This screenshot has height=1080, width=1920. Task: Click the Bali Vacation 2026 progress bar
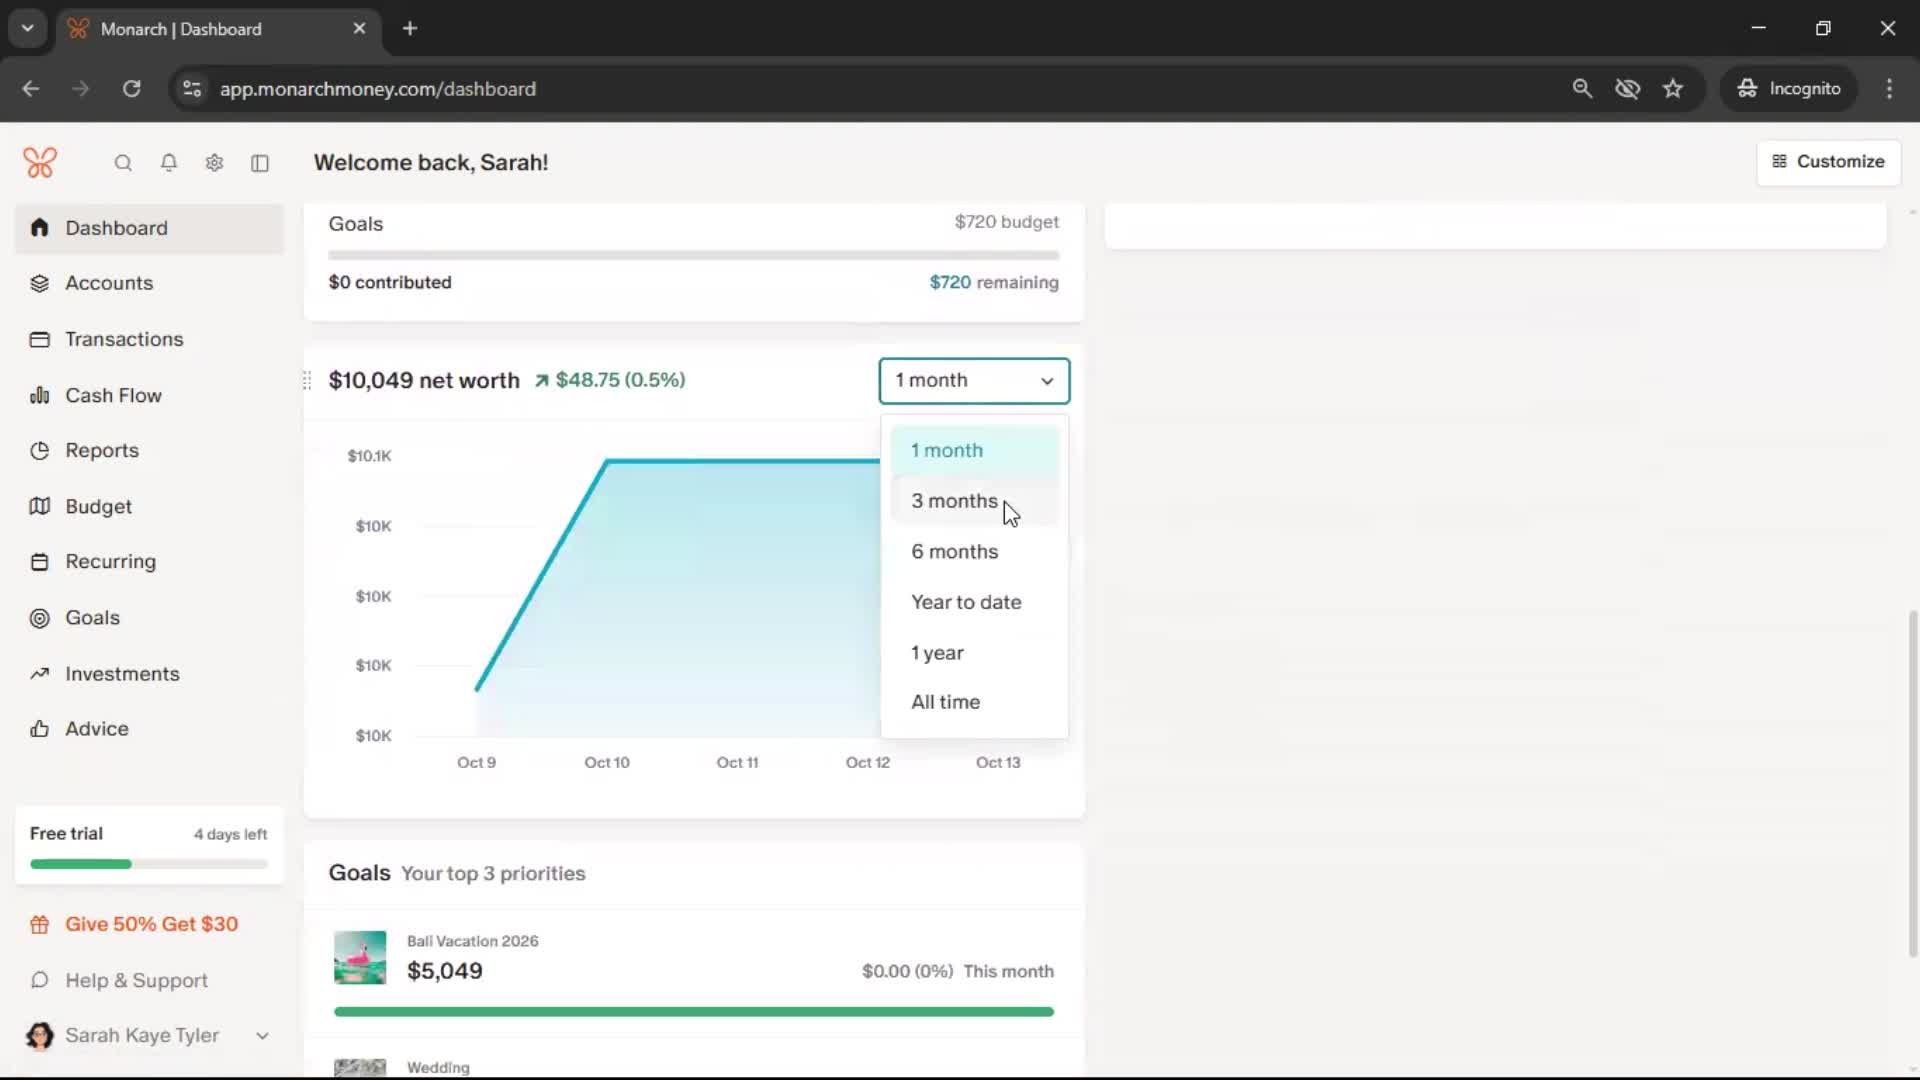[693, 1012]
